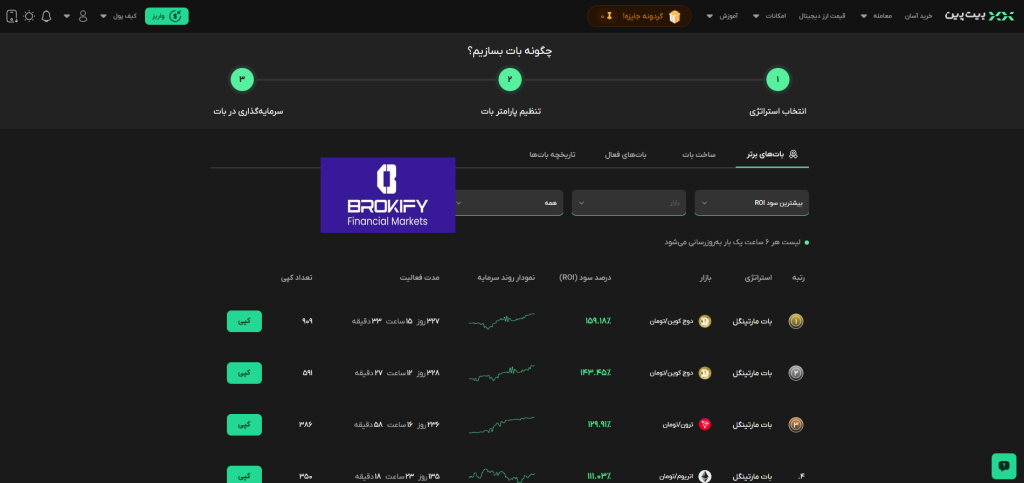The width and height of the screenshot is (1024, 483).
Task: Click the مدت فعالیت column header
Action: click(x=420, y=277)
